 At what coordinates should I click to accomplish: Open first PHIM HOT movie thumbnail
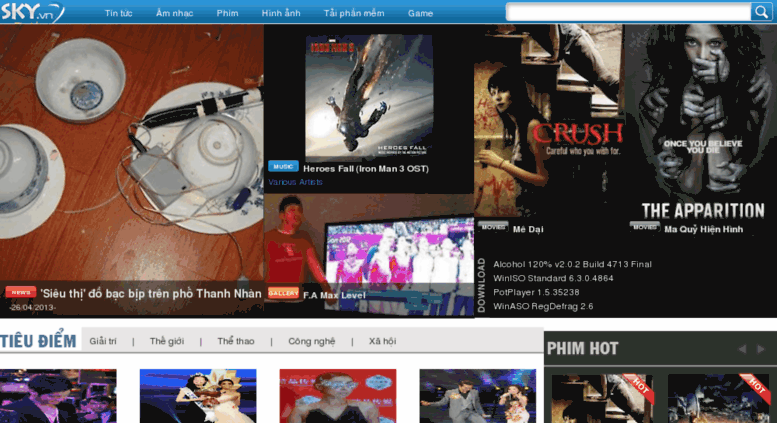click(603, 399)
